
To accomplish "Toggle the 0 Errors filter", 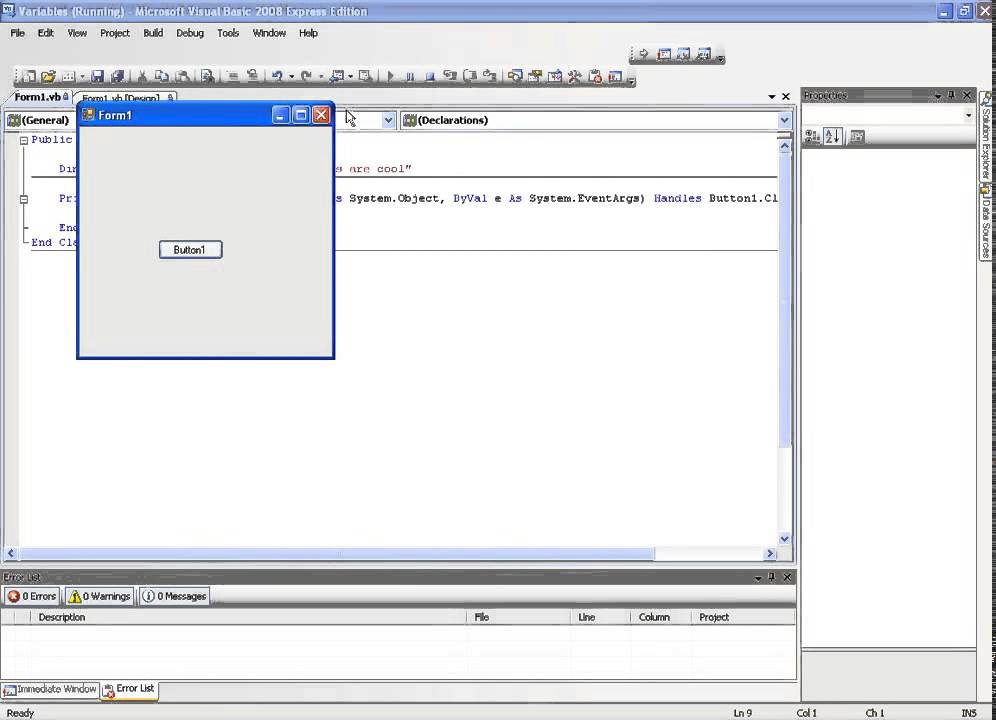I will (x=32, y=596).
